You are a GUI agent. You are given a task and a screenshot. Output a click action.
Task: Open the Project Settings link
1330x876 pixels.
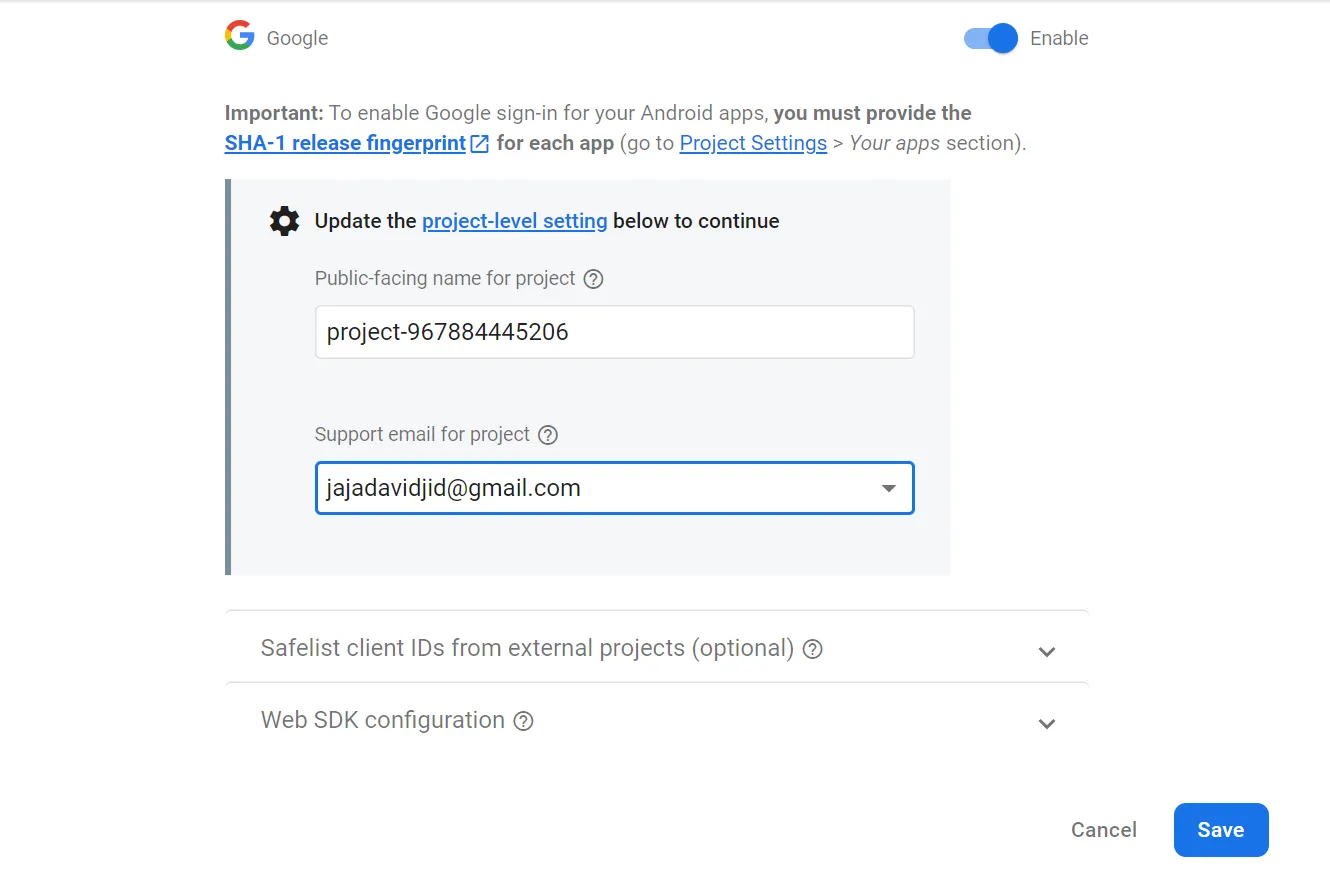[x=753, y=142]
